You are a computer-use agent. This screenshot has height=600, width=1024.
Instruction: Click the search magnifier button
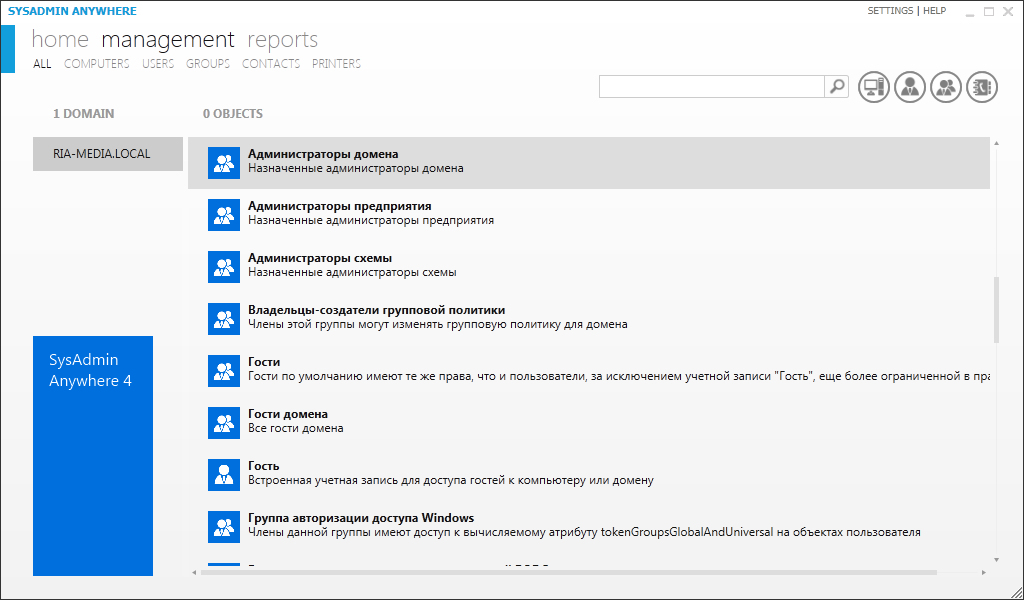tap(837, 86)
